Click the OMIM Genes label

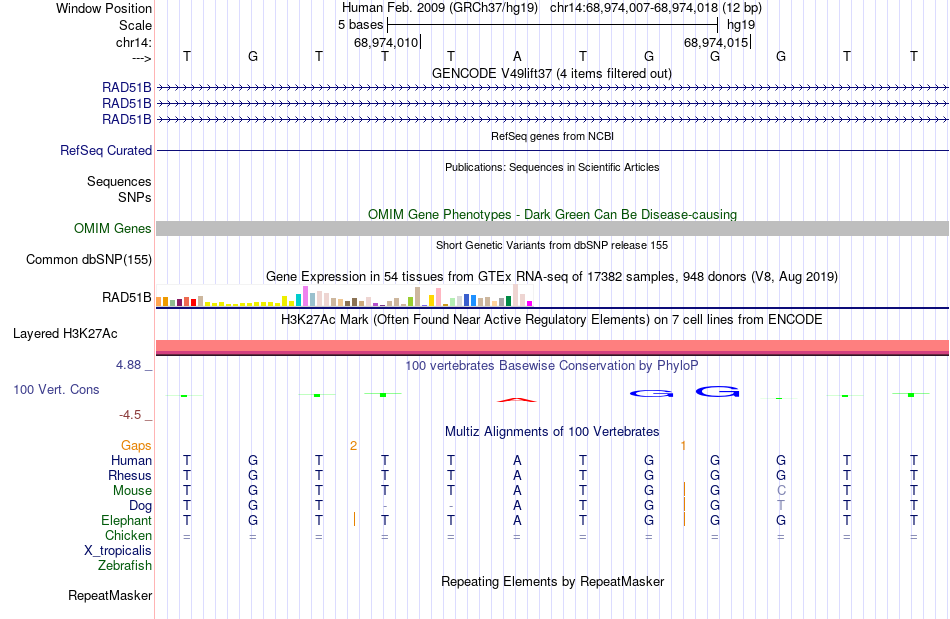(x=112, y=228)
